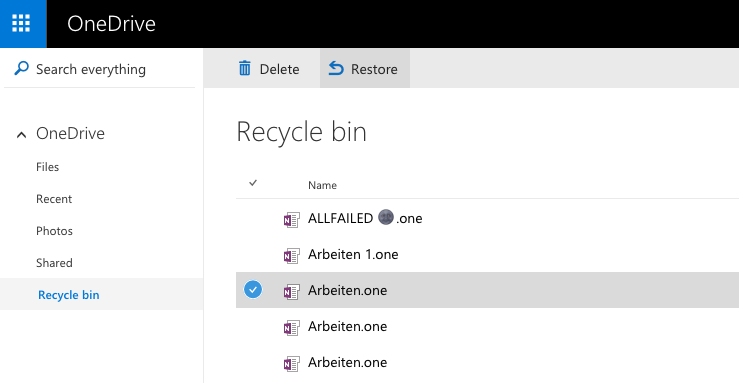This screenshot has width=739, height=383.
Task: Click OneNote icon of Arbeiten 1.one
Action: tap(291, 256)
